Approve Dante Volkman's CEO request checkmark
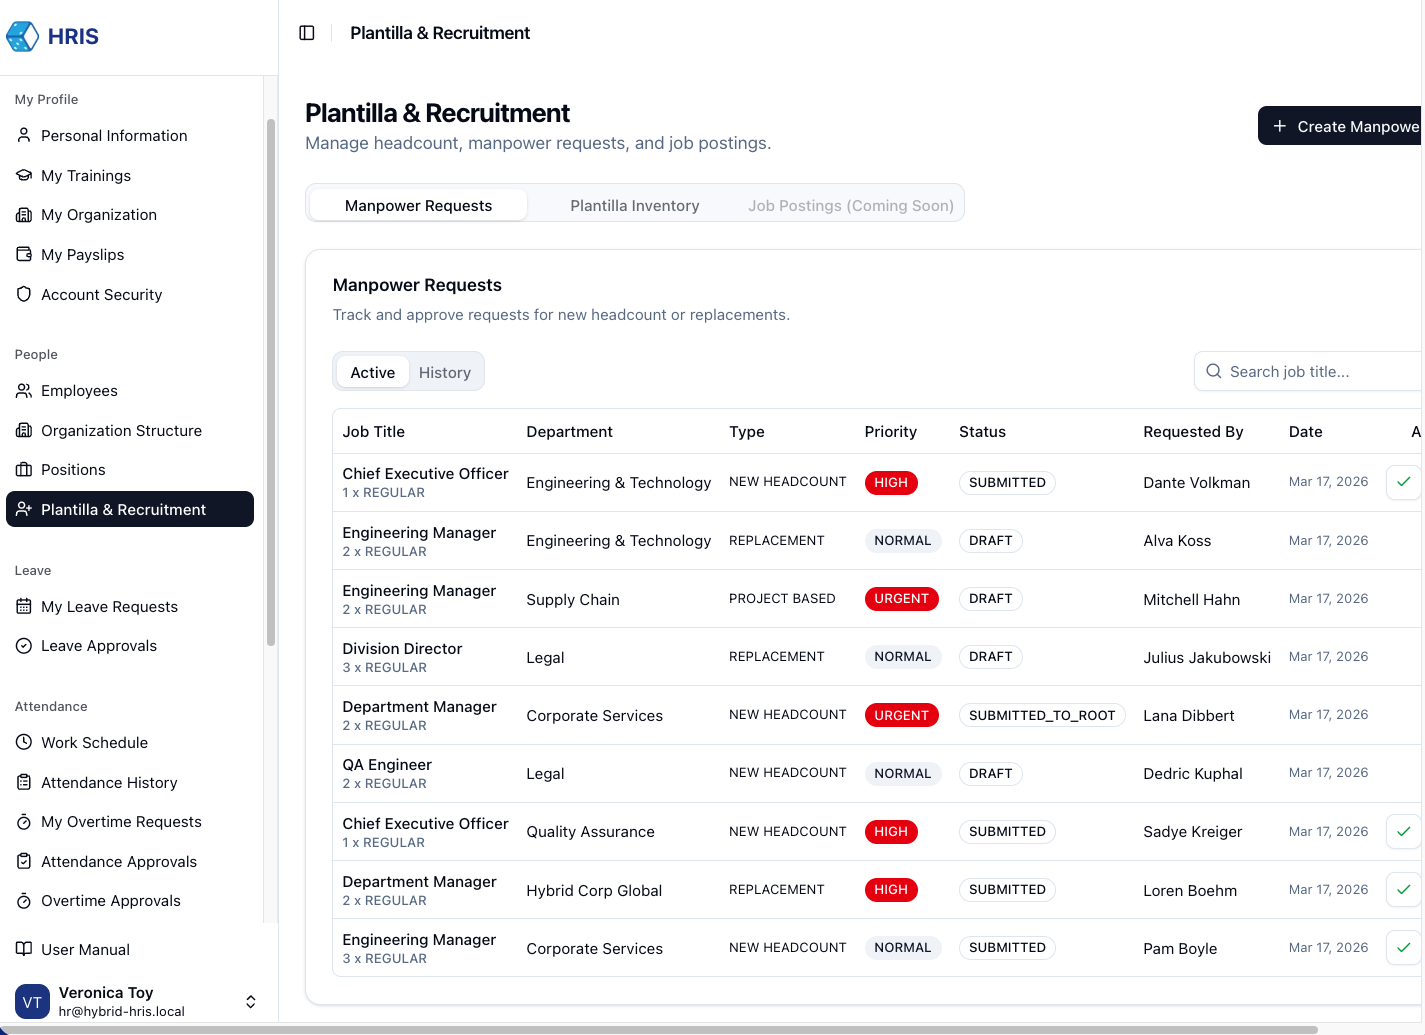 click(1403, 482)
